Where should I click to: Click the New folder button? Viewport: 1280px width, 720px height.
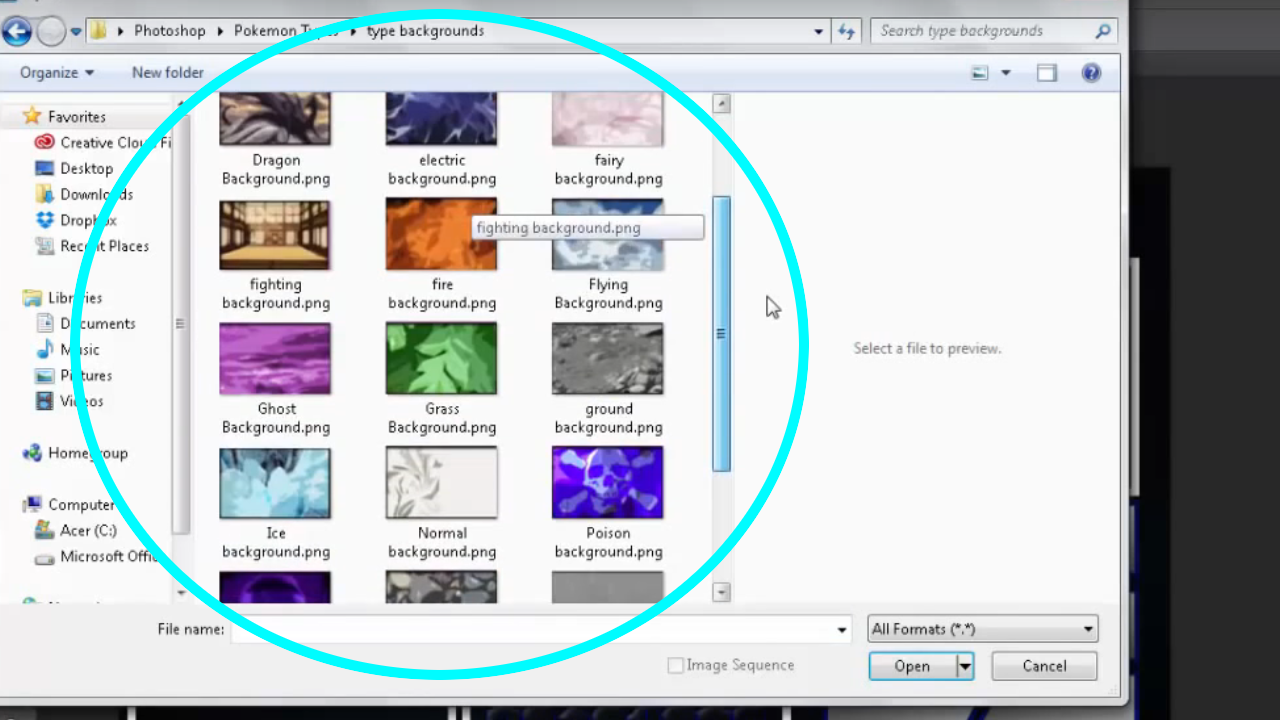point(168,73)
